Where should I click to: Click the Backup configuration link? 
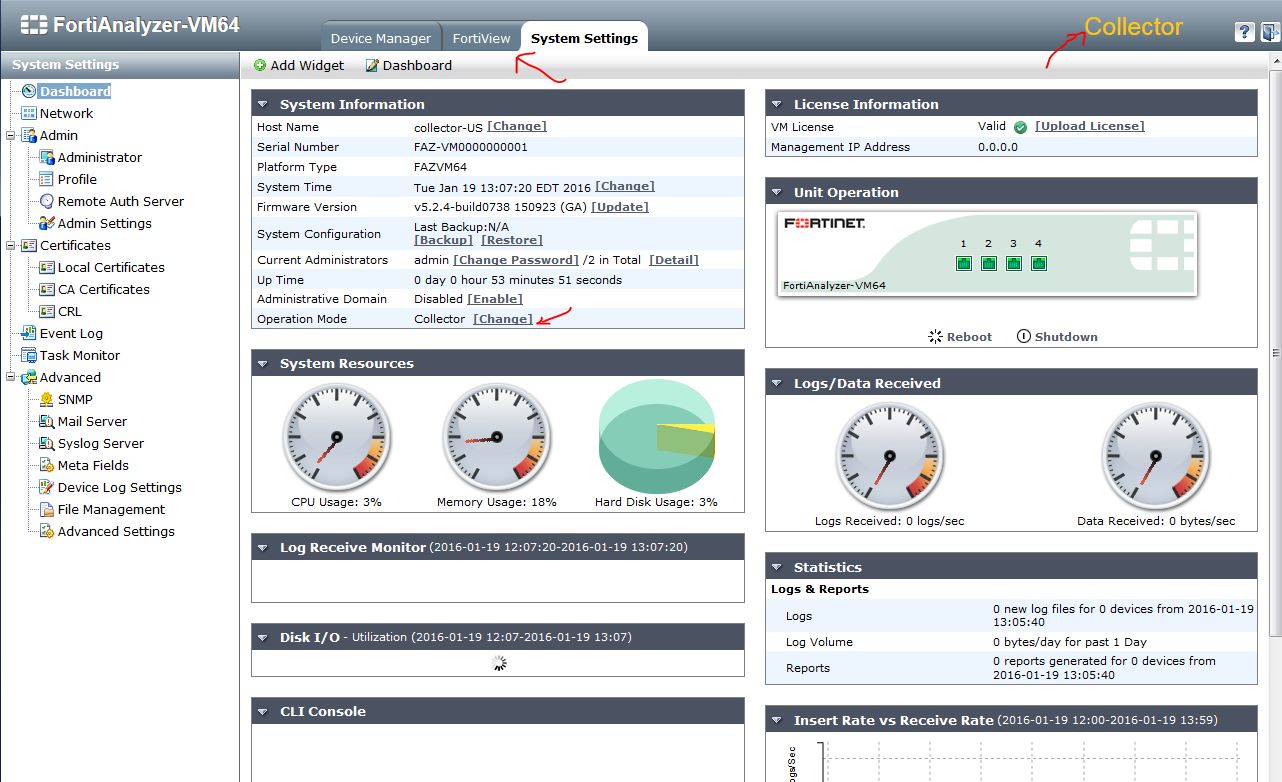coord(443,240)
